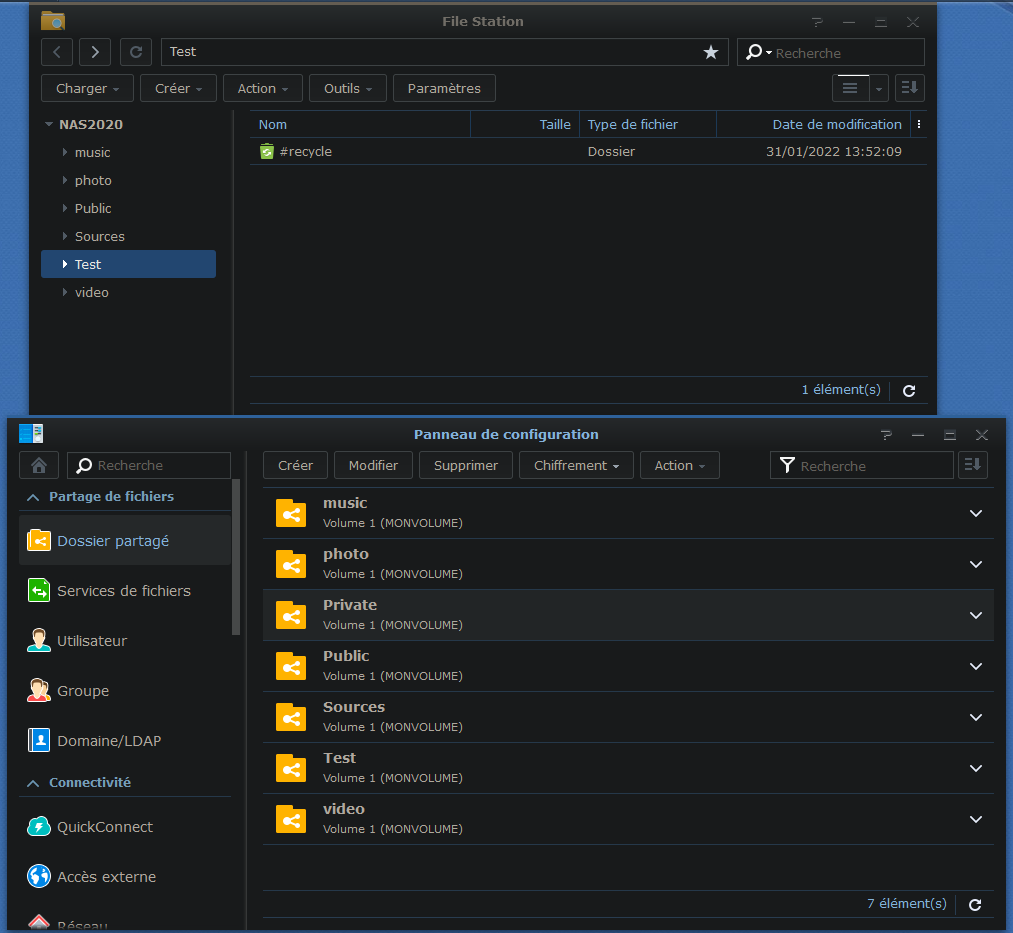This screenshot has height=933, width=1013.
Task: Refresh the shared folder list at bottom
Action: click(x=975, y=904)
